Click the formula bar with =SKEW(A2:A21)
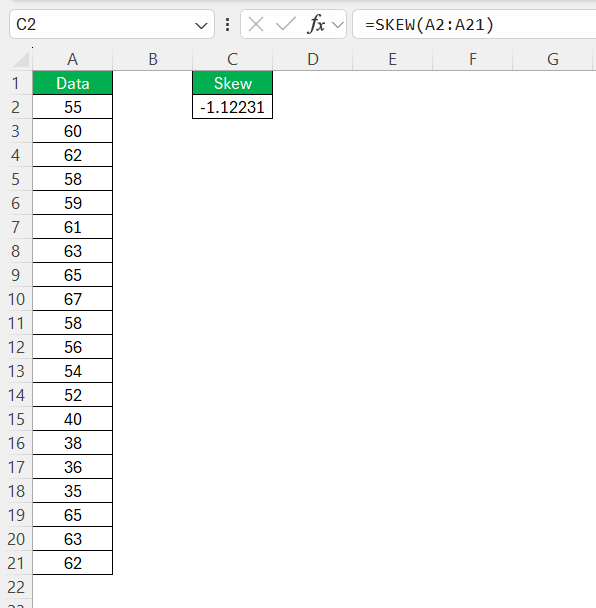This screenshot has height=608, width=596. point(474,24)
